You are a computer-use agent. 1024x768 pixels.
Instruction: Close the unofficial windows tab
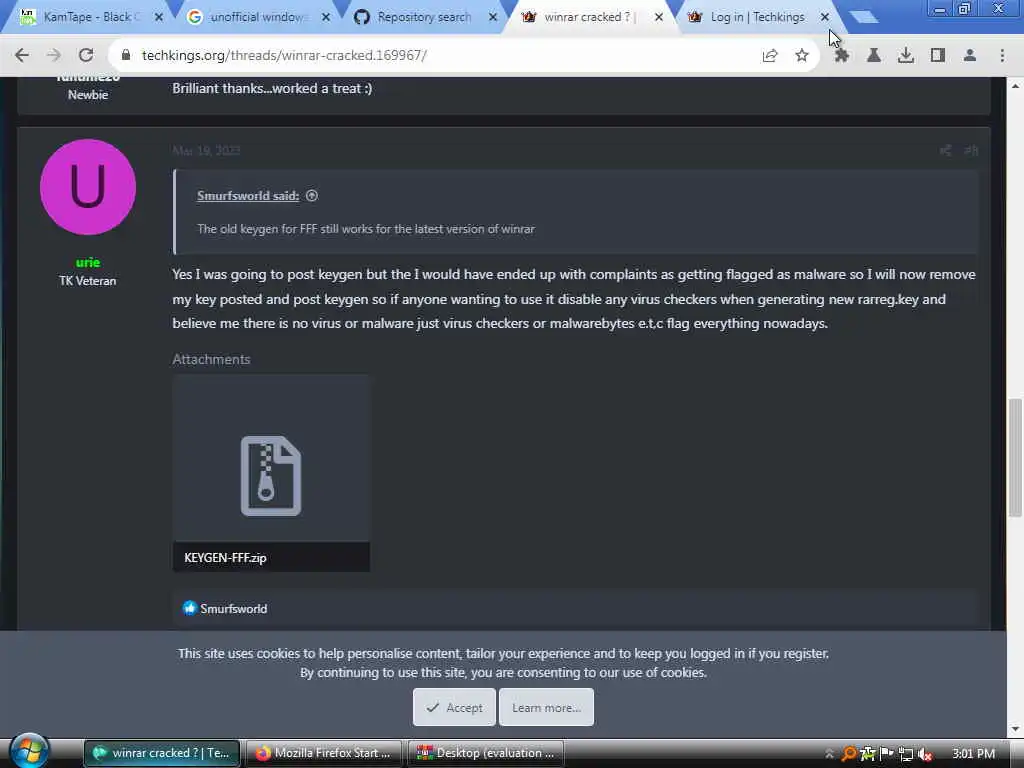[326, 18]
